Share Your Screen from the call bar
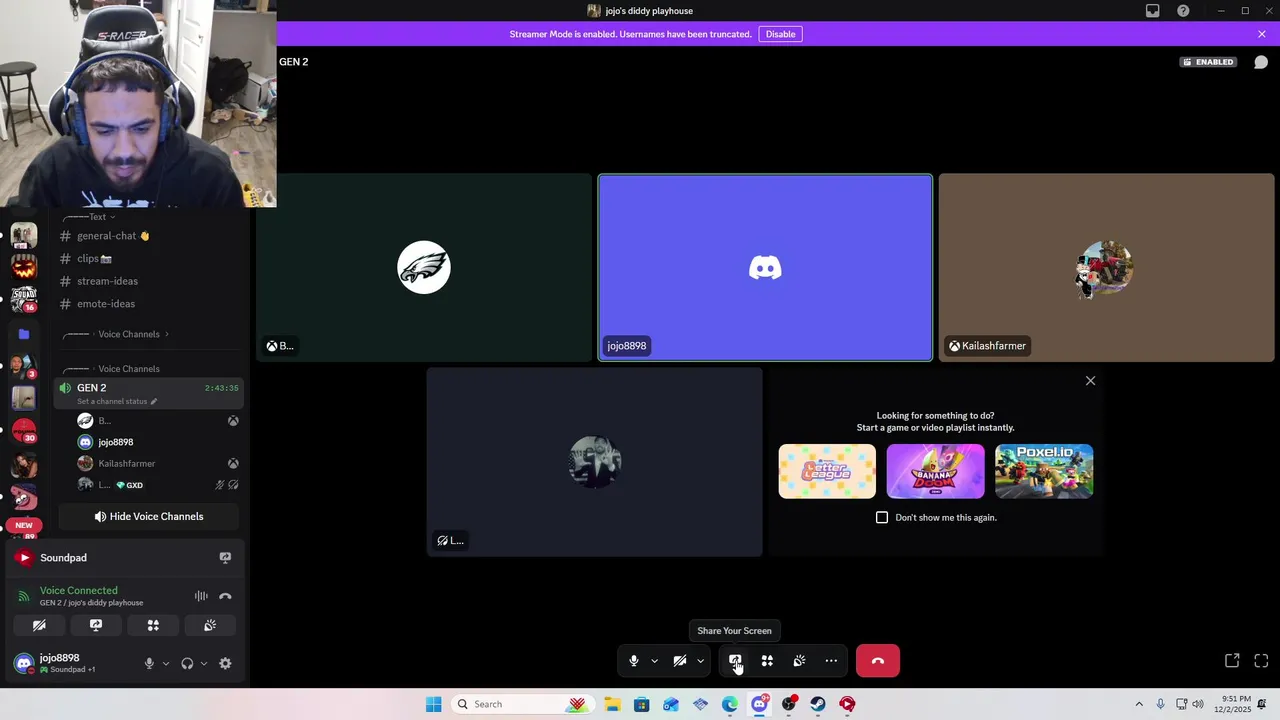The height and width of the screenshot is (720, 1280). 735,661
